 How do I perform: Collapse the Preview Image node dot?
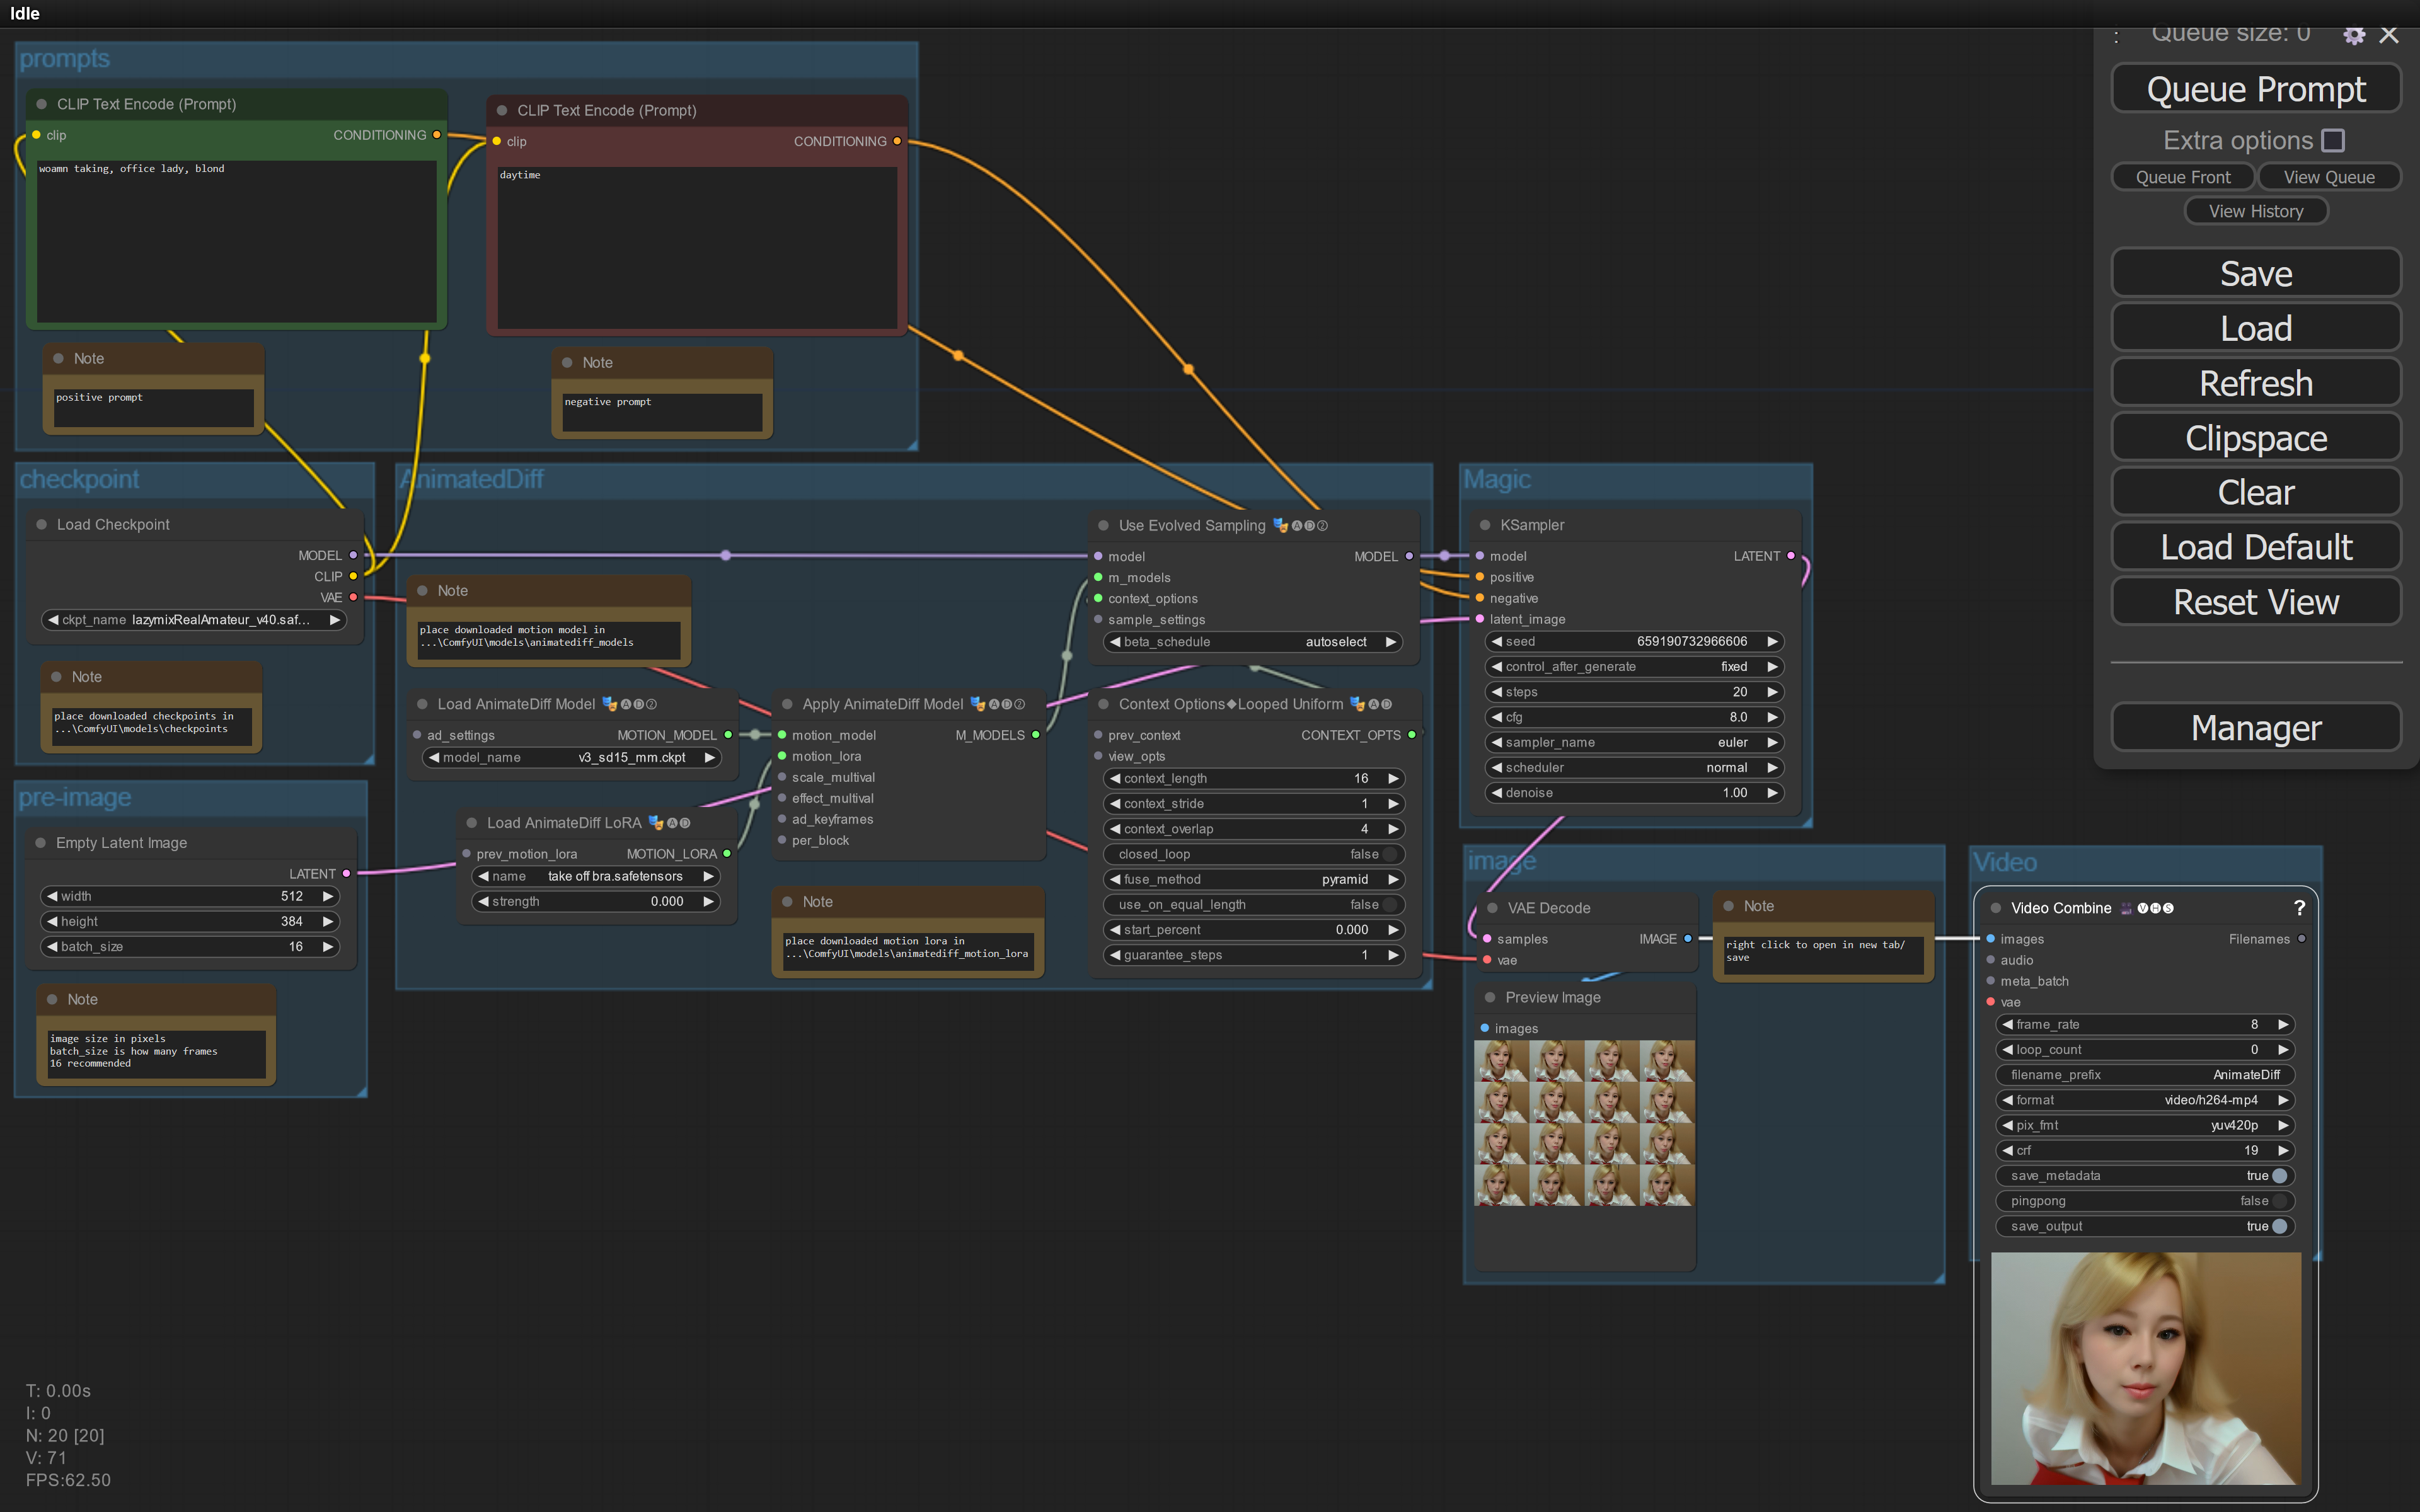pyautogui.click(x=1490, y=997)
